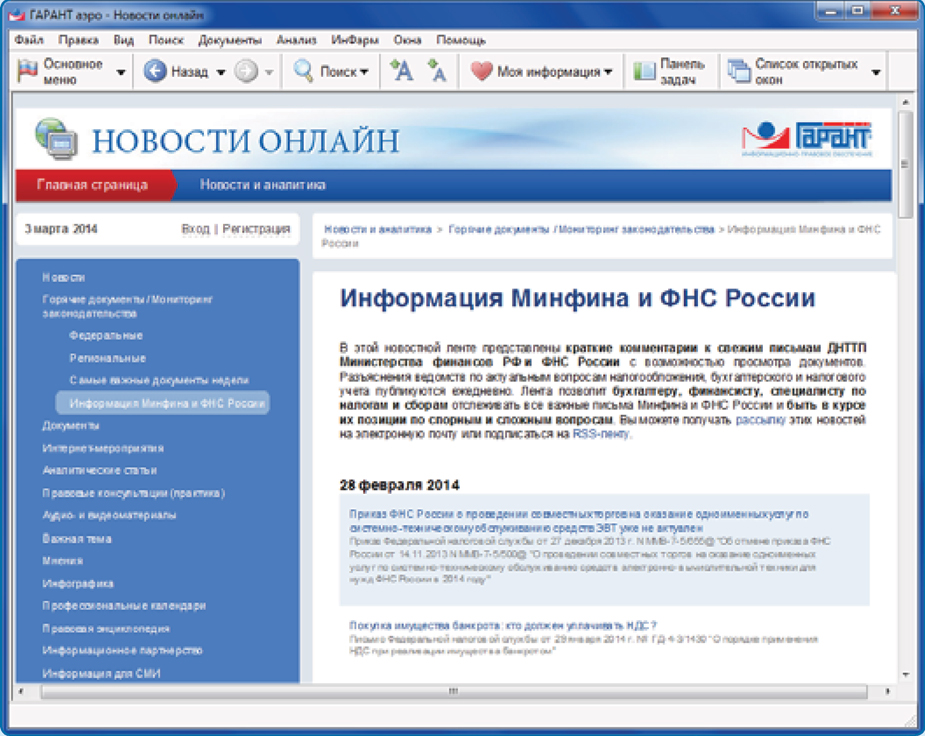This screenshot has width=925, height=736.
Task: Open the Документы menu
Action: [229, 40]
